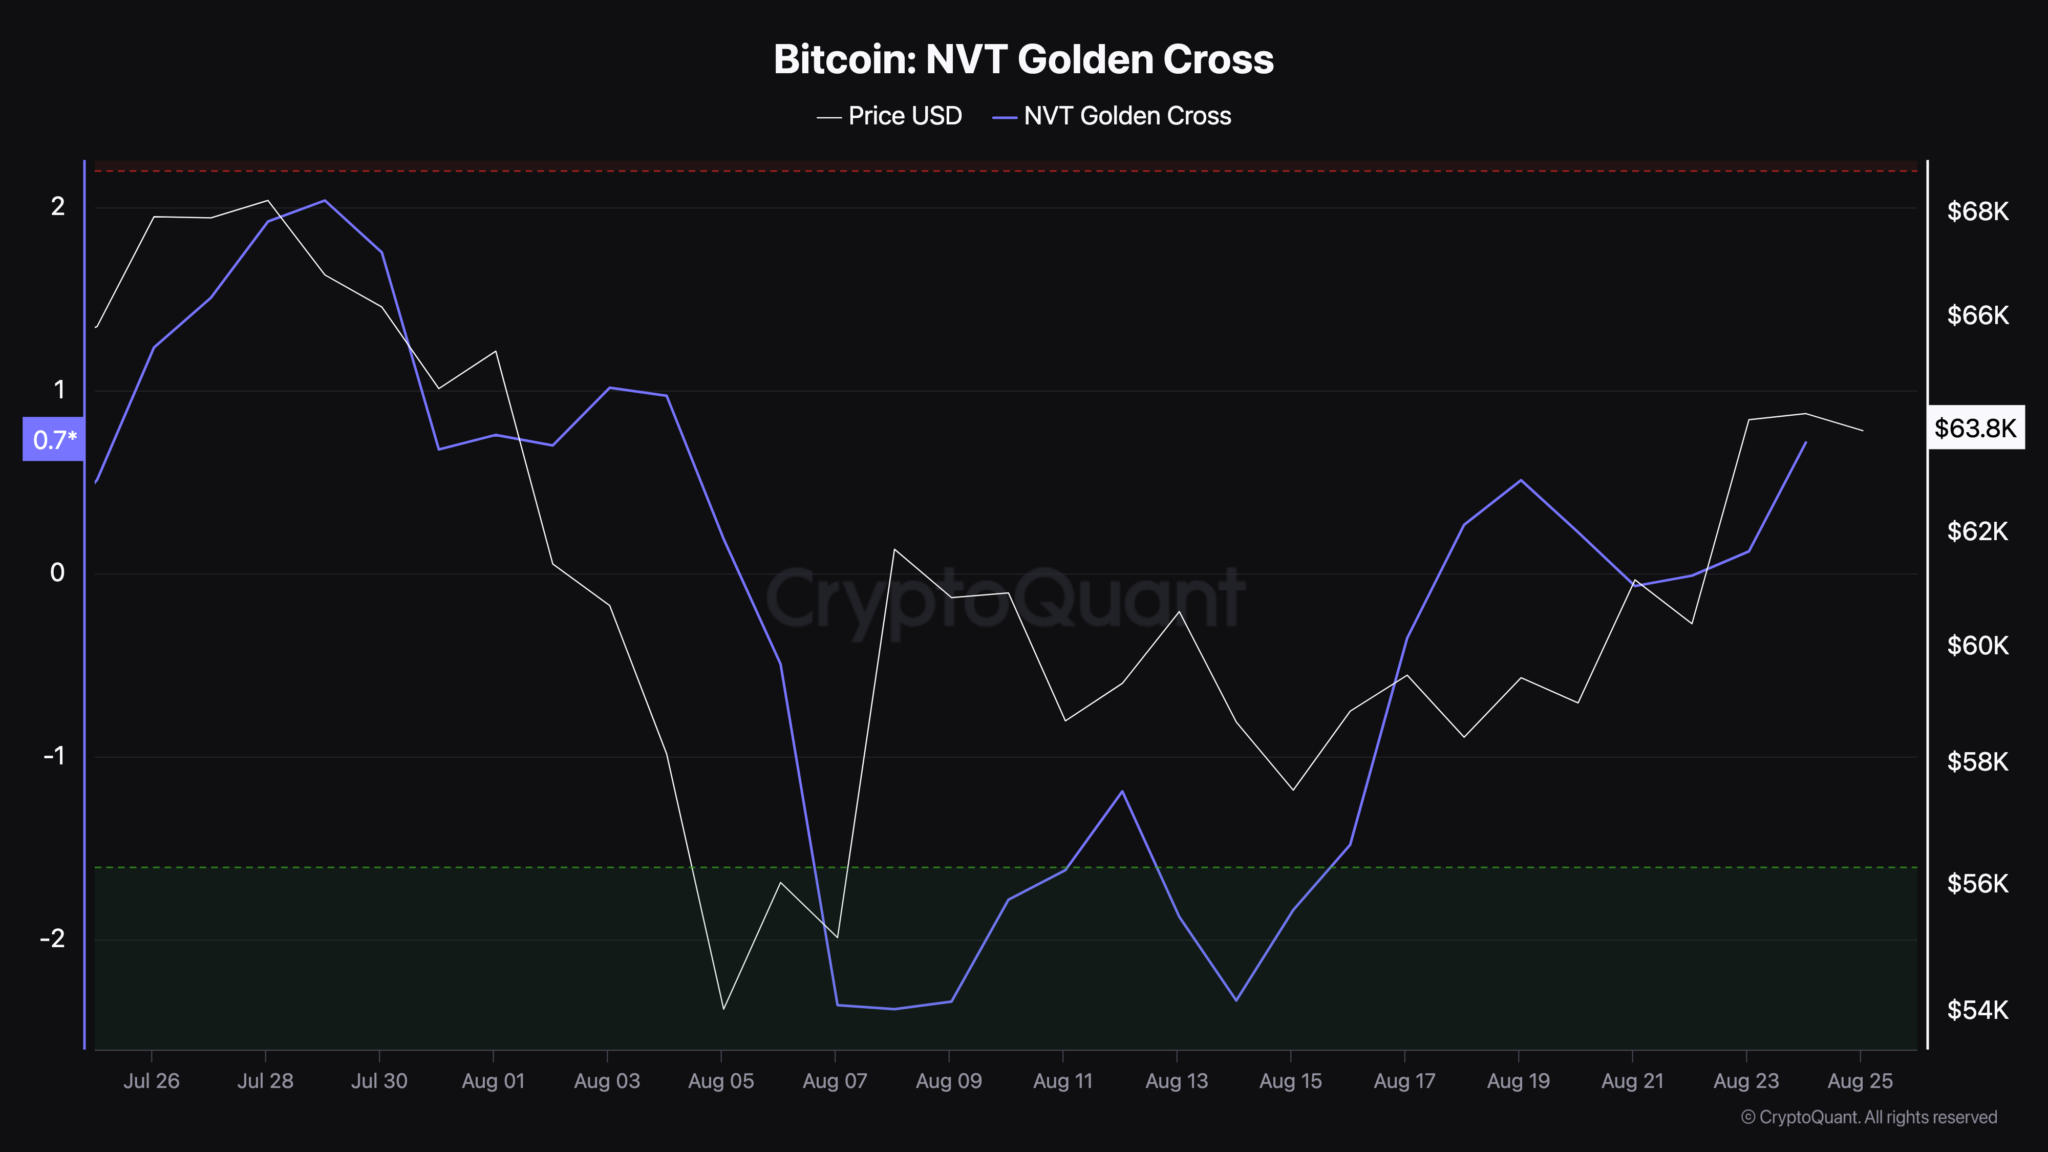
Task: Click the $63.8K current price label
Action: click(x=1976, y=428)
